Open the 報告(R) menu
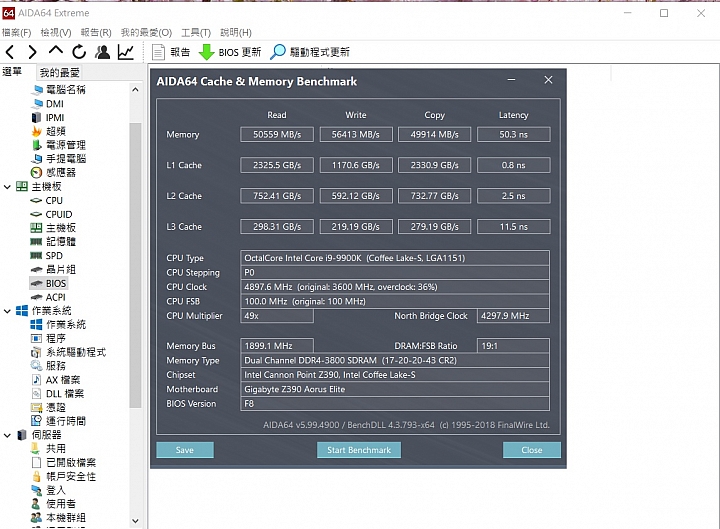Image resolution: width=720 pixels, height=529 pixels. (96, 33)
